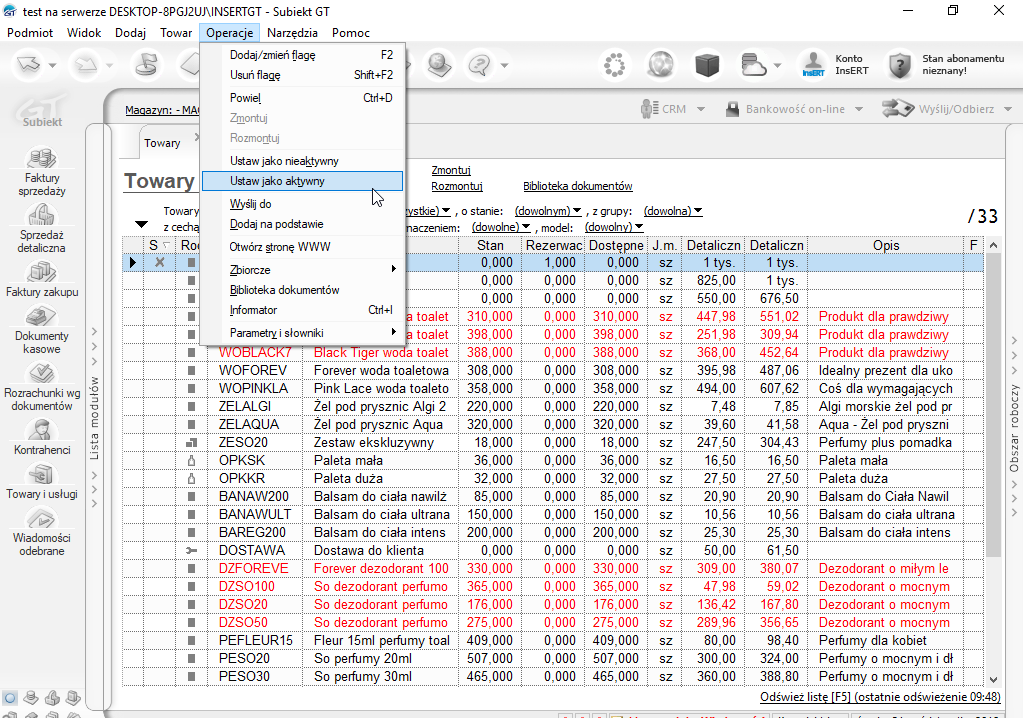This screenshot has height=718, width=1023.
Task: Sort by Stan column header
Action: click(x=490, y=245)
